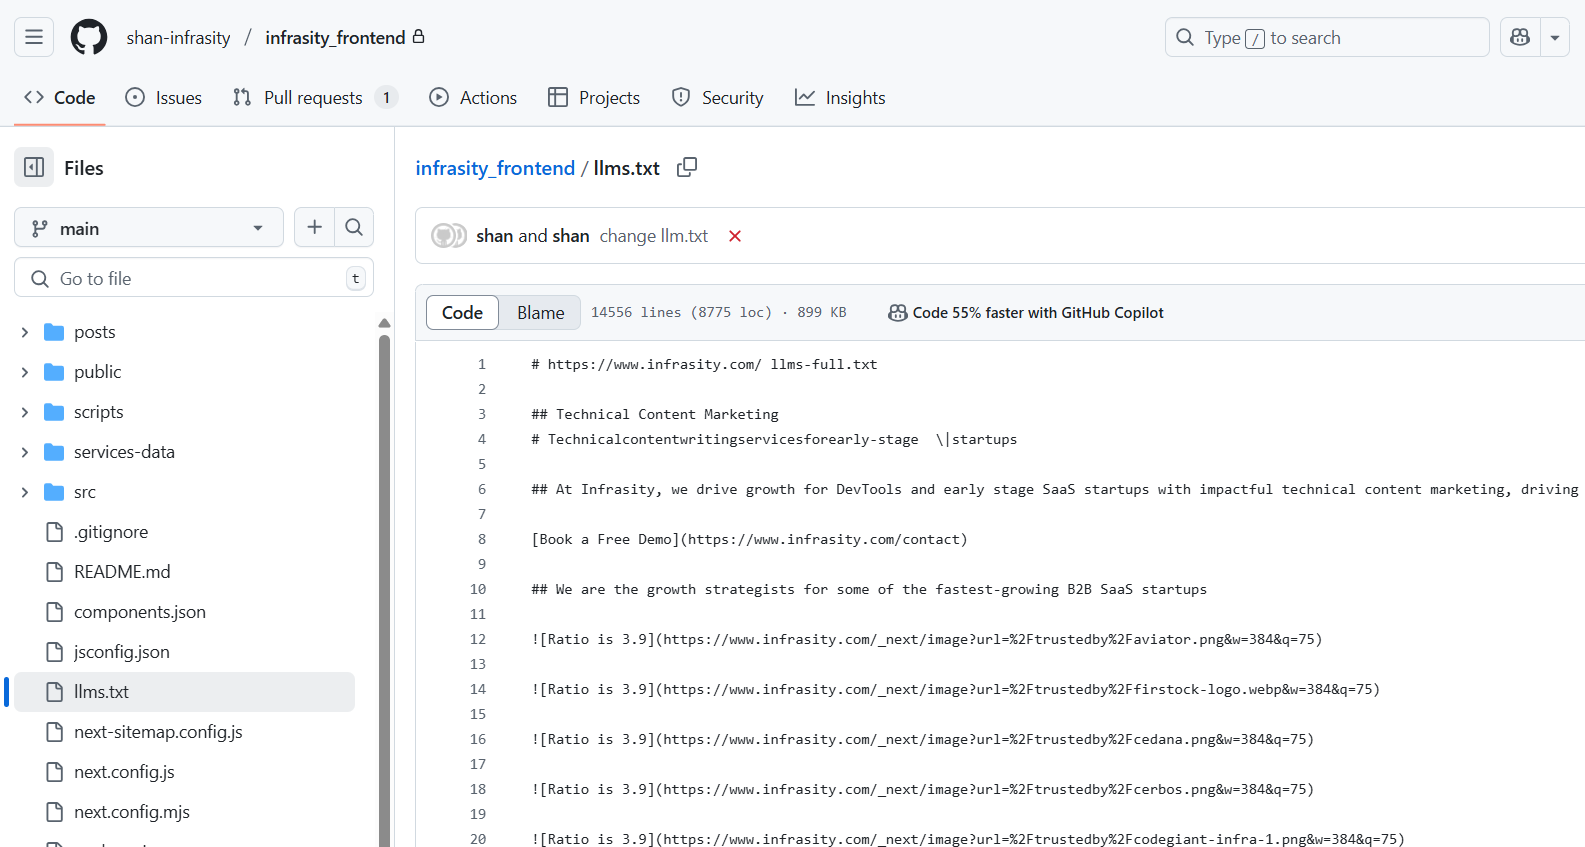Click the '14556 lines (8775 loc)' info text
This screenshot has height=847, width=1585.
(681, 313)
